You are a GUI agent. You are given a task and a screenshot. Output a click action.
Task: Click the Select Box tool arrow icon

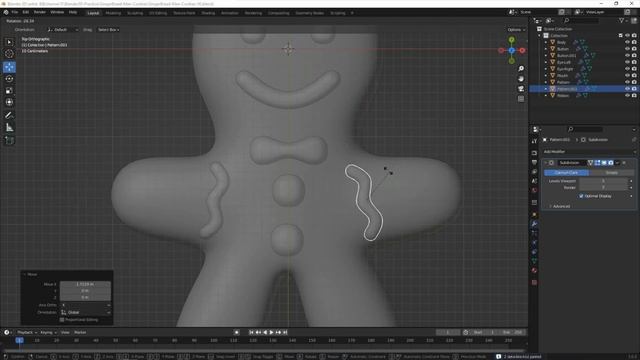tap(9, 42)
